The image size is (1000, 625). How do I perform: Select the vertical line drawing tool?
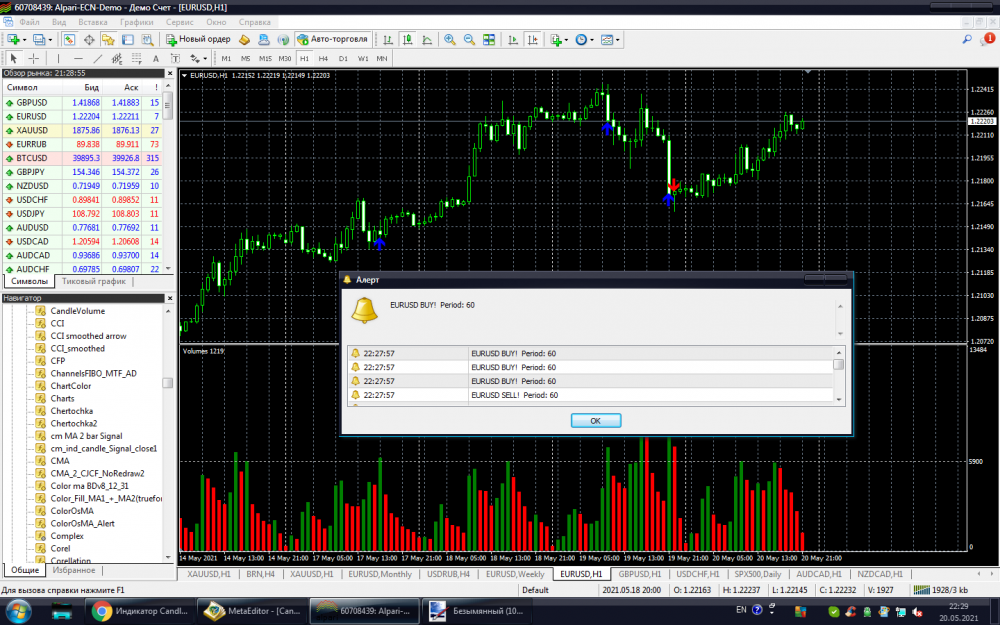tap(58, 59)
